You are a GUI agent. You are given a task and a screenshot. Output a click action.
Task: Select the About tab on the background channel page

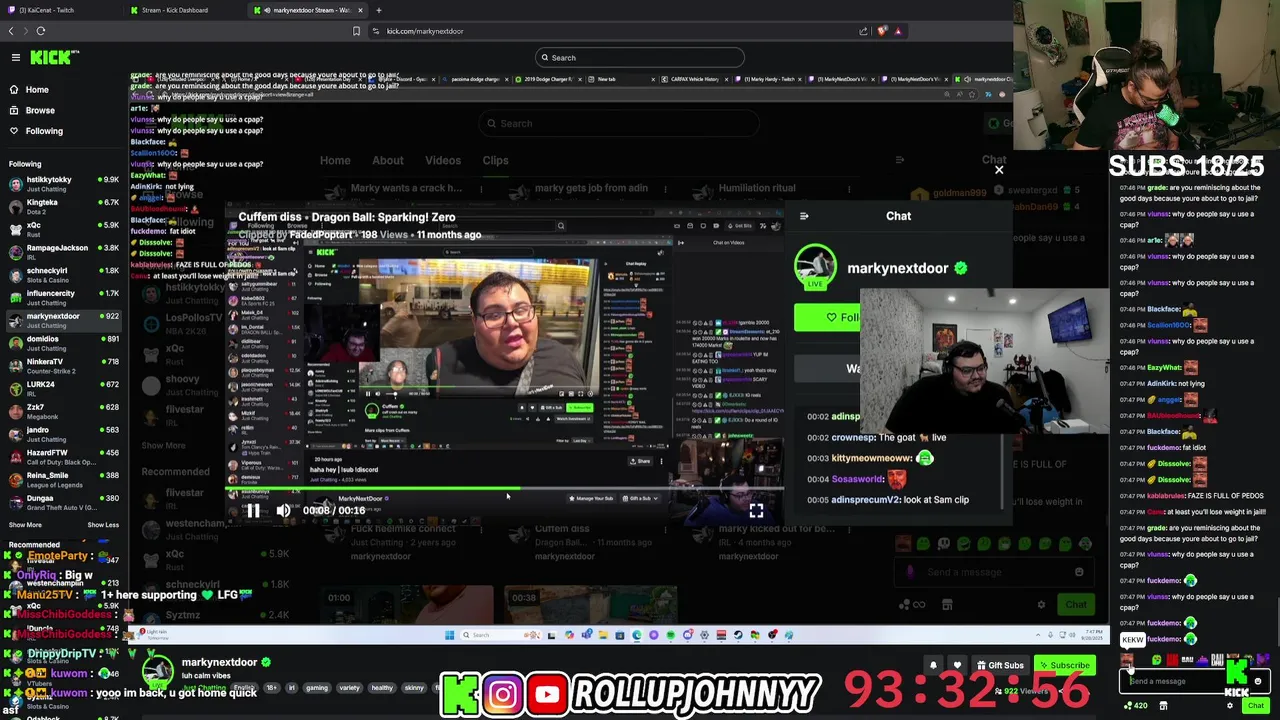388,160
